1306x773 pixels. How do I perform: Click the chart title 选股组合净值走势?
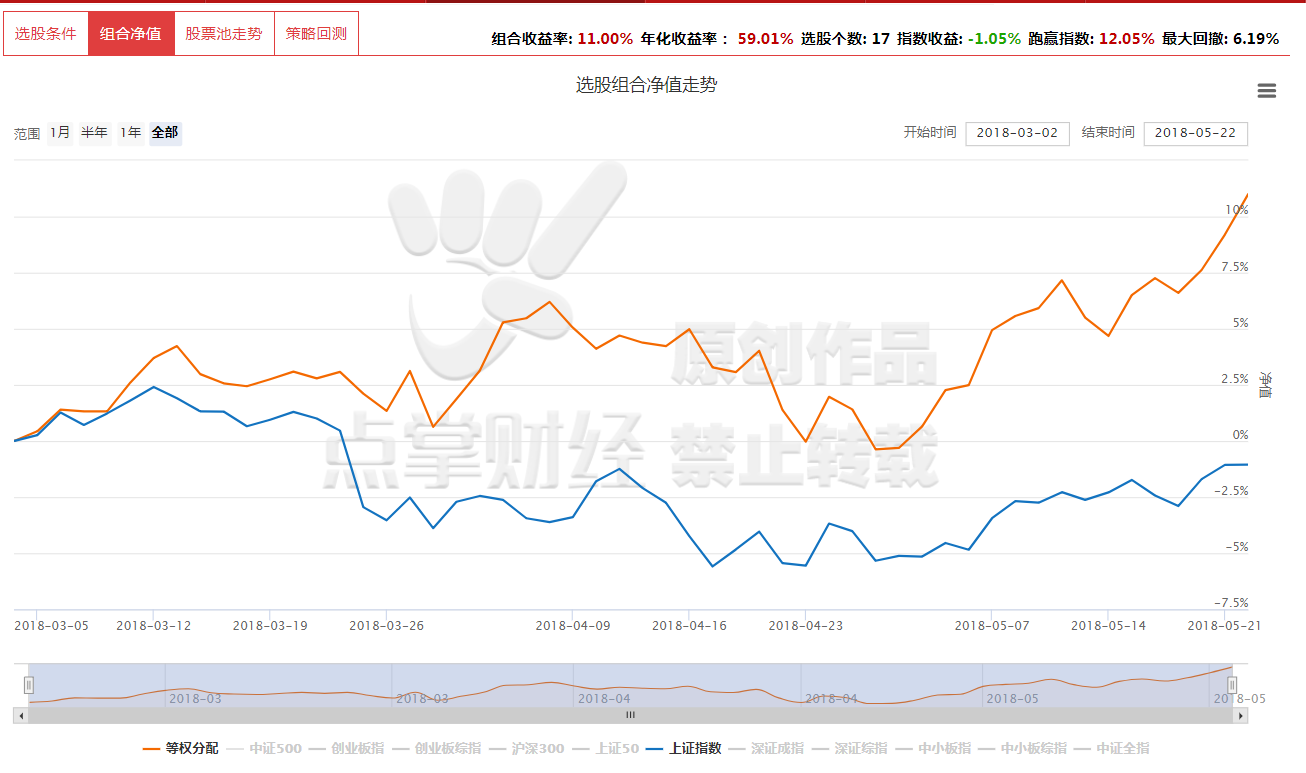pyautogui.click(x=646, y=85)
